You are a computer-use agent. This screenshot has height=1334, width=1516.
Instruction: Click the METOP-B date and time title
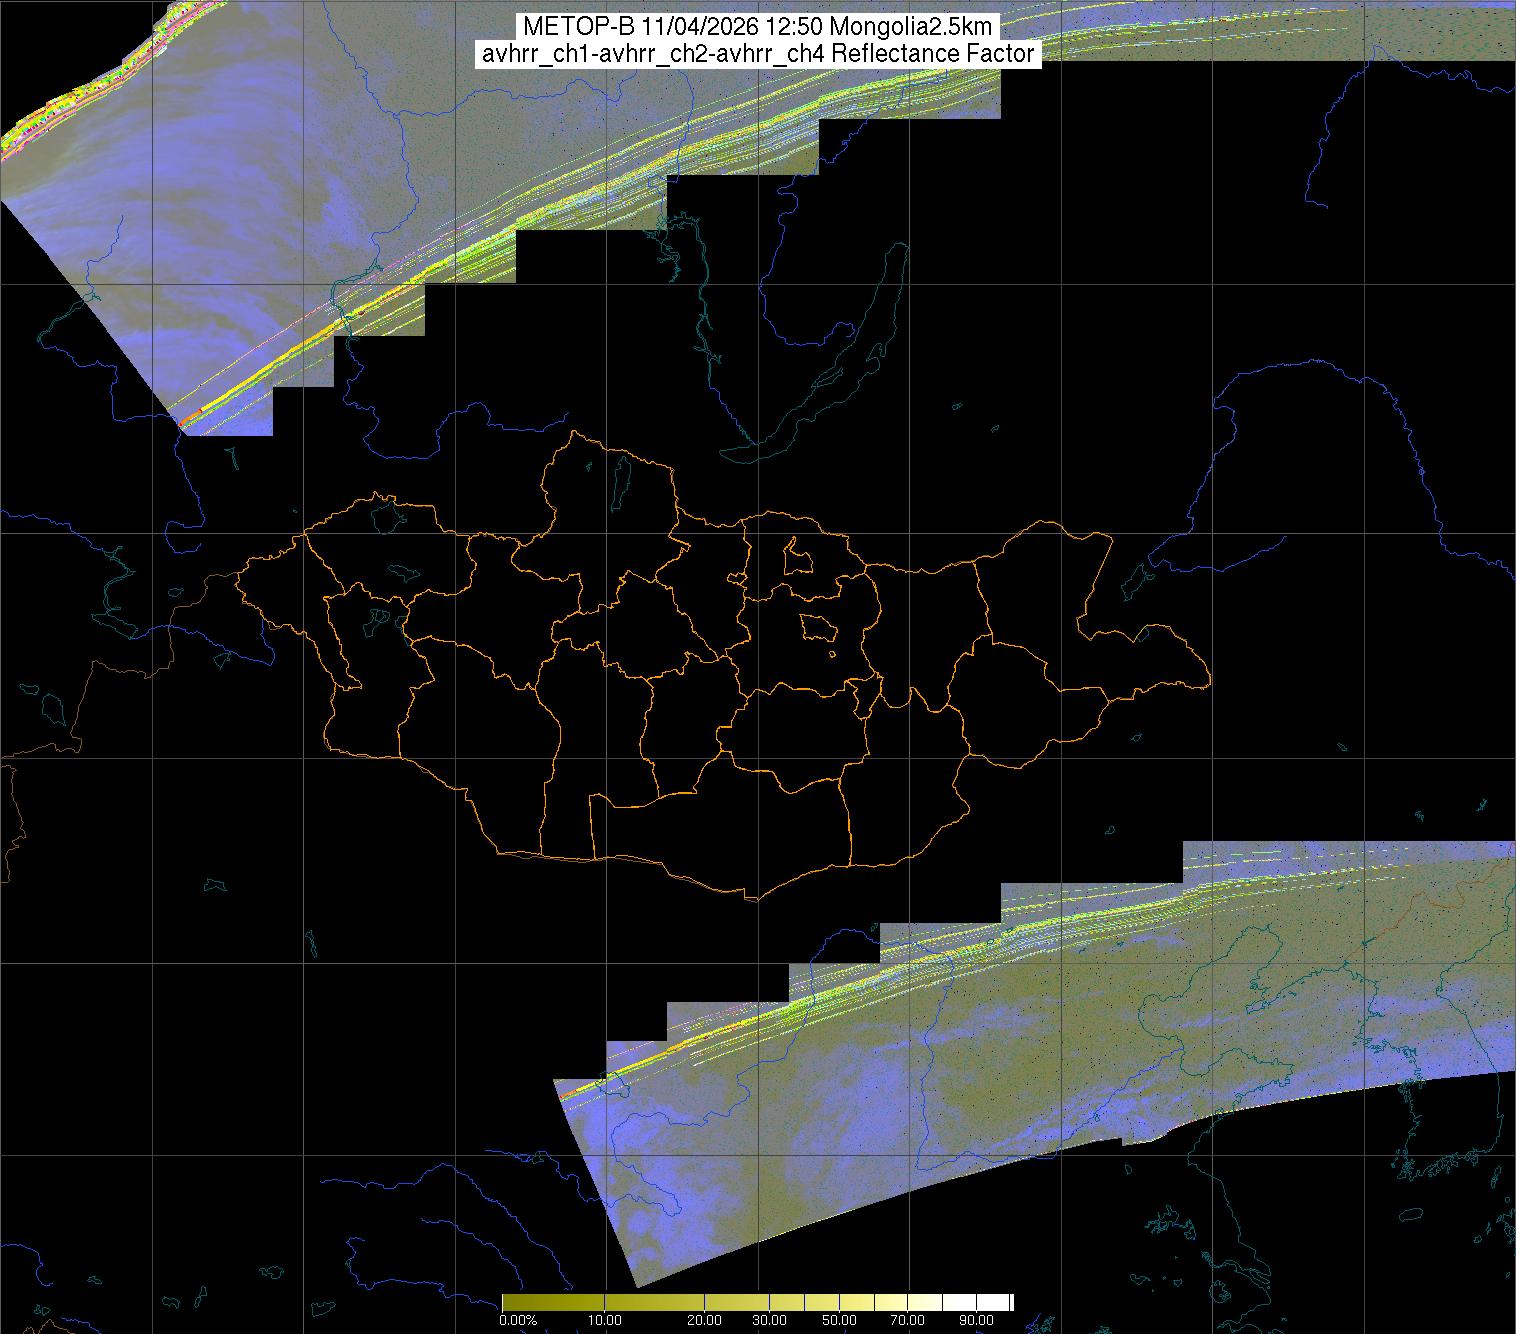pos(757,27)
